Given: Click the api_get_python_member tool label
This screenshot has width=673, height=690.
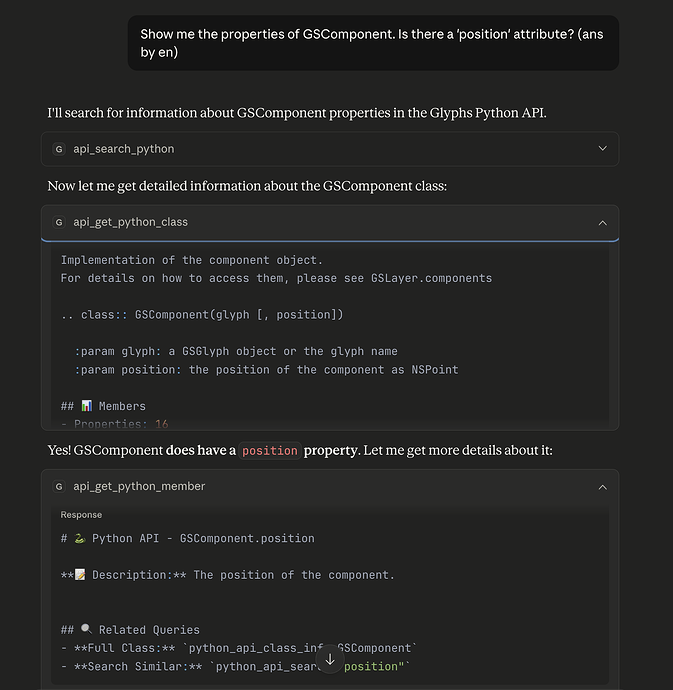Looking at the screenshot, I should point(139,486).
